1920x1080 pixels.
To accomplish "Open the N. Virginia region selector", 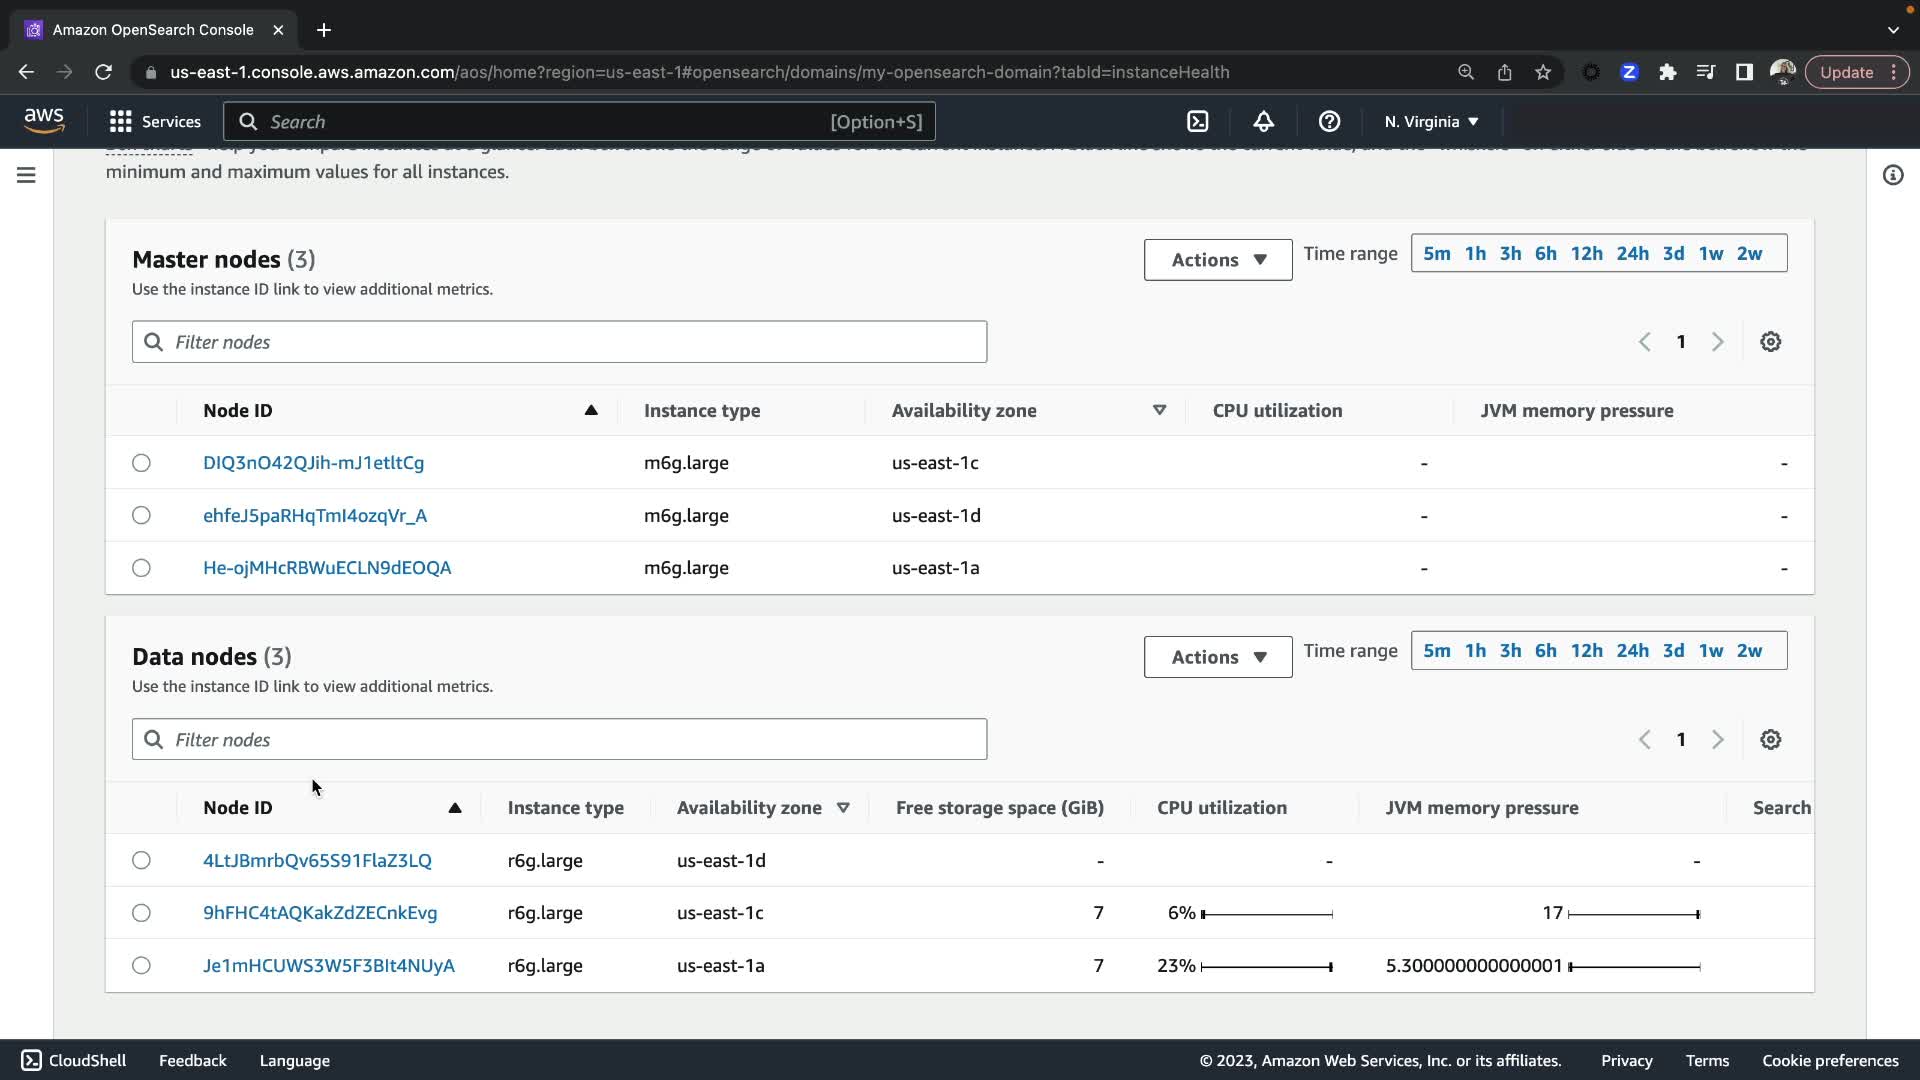I will 1431,122.
